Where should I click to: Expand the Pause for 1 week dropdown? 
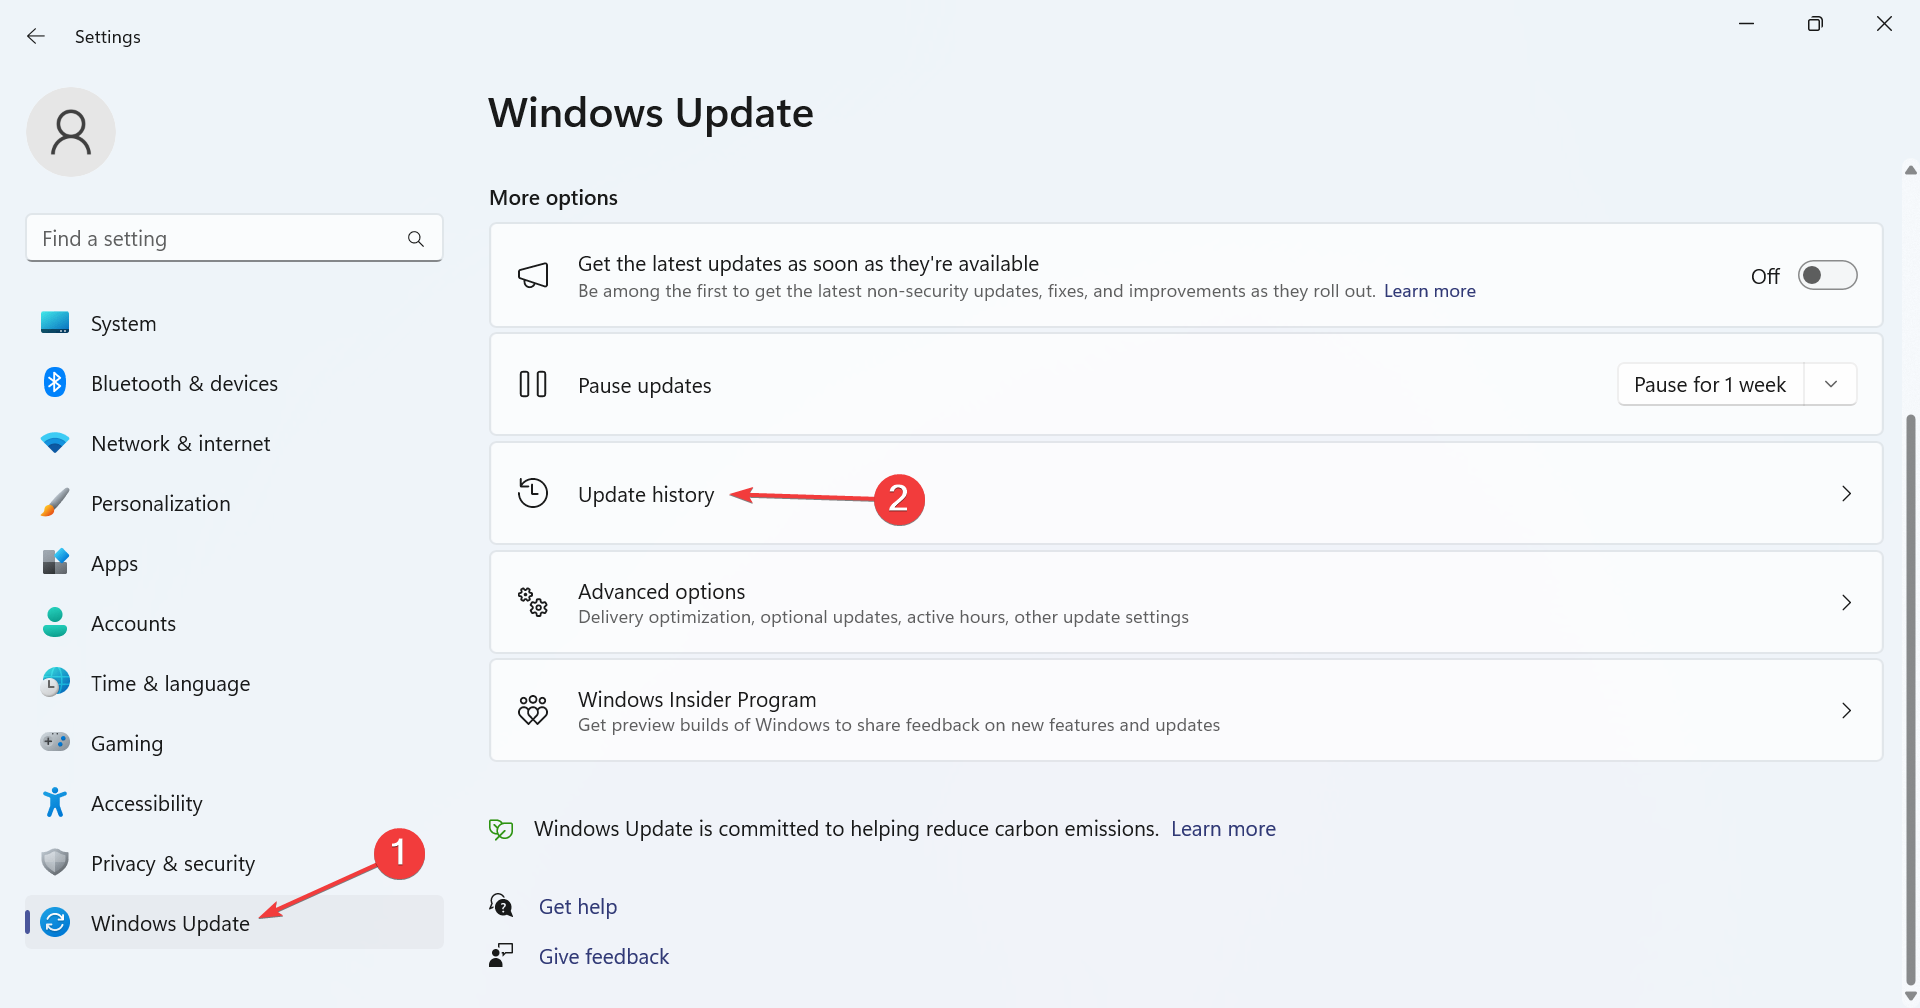pos(1830,385)
